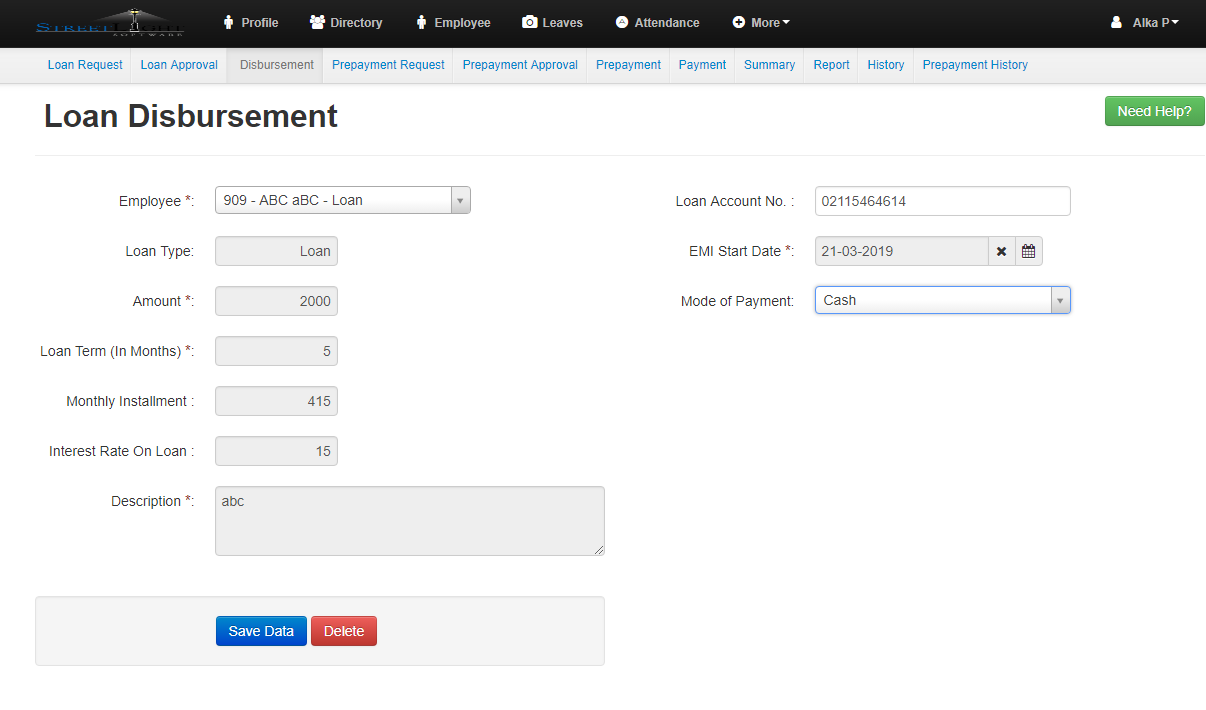Screen dimensions: 1206x710
Task: Switch to the Loan Request tab
Action: pos(85,65)
